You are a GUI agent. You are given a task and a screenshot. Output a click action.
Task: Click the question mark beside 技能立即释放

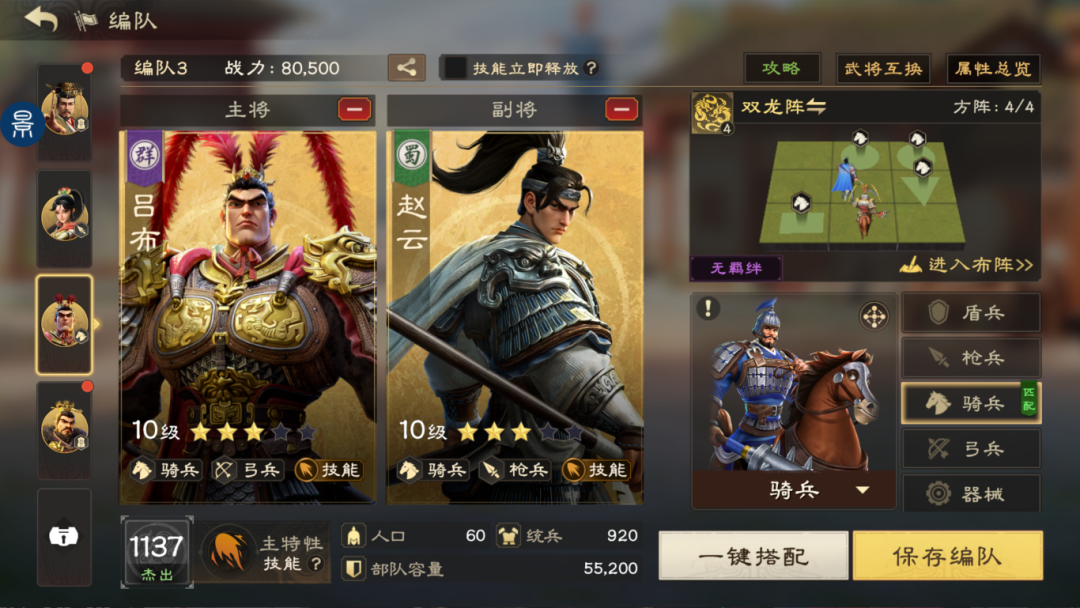point(591,67)
